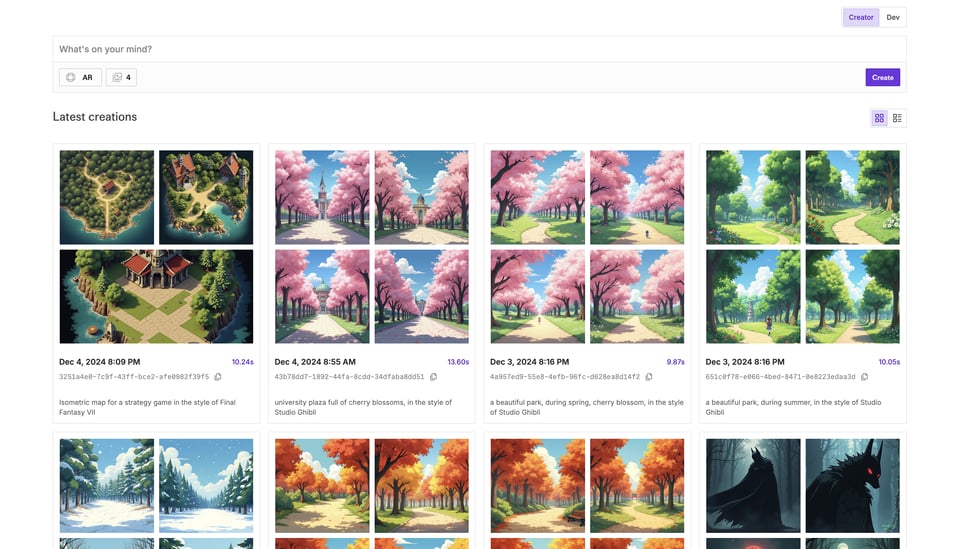Open the image count selector showing 4
960x549 pixels.
121,77
